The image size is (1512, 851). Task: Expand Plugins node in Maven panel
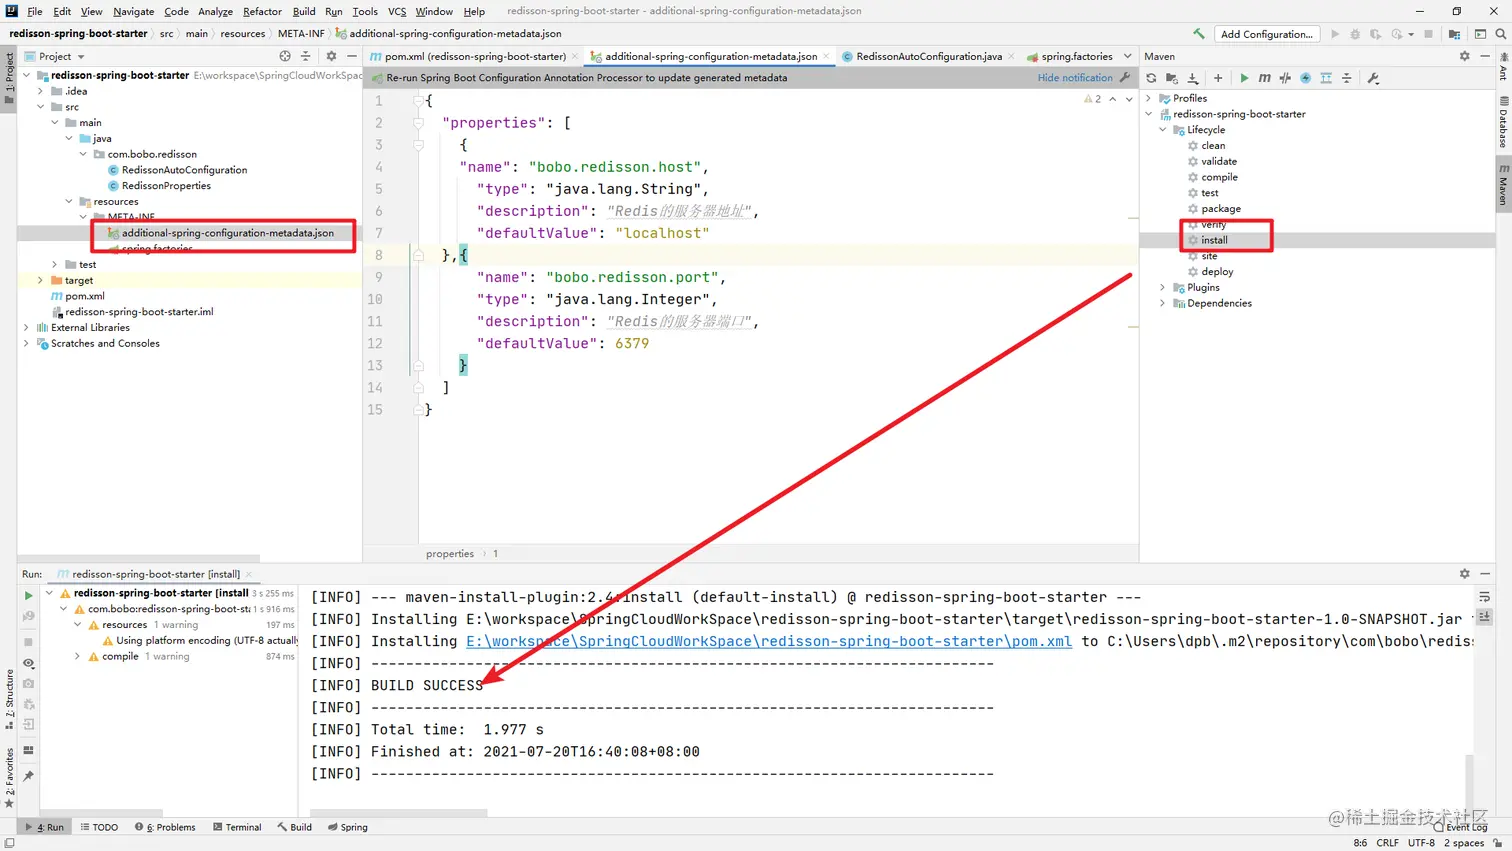click(x=1163, y=288)
